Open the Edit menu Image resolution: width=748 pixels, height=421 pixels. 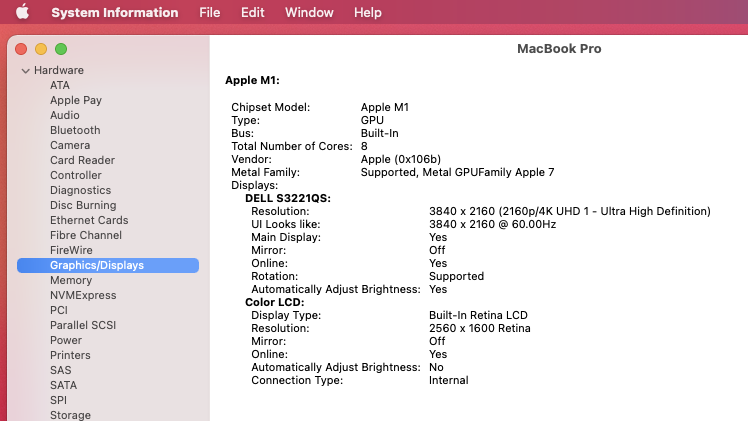pyautogui.click(x=252, y=12)
